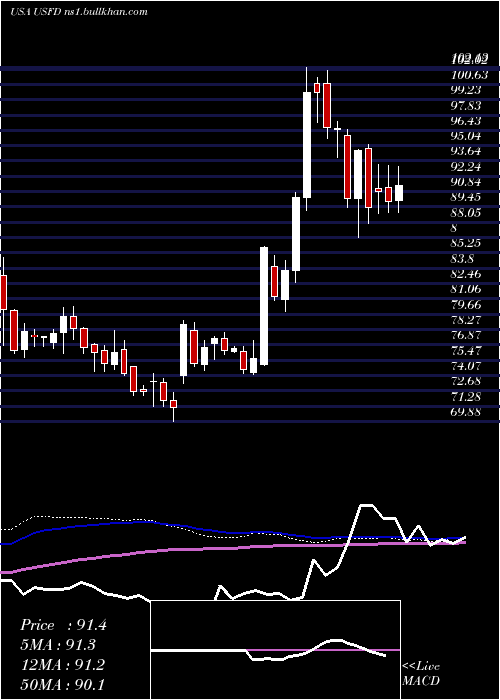Screen dimensions: 500x700
Task: Click the tallest white candlestick near 100
Action: click(x=307, y=145)
